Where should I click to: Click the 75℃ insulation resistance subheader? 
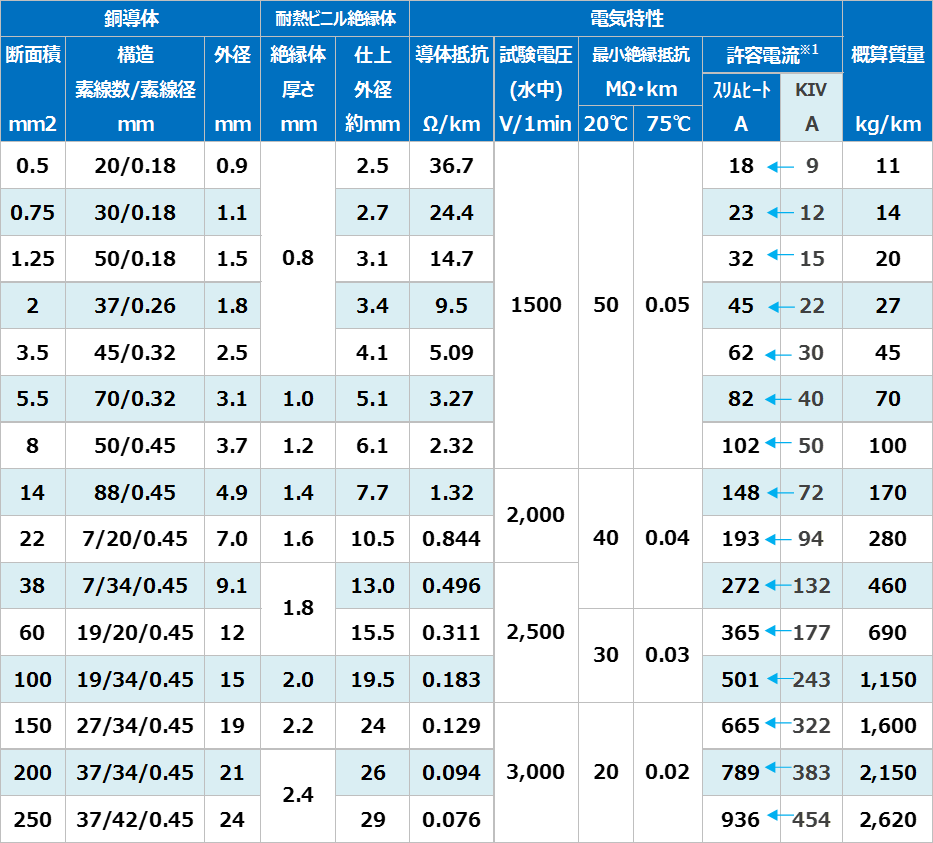pos(667,124)
